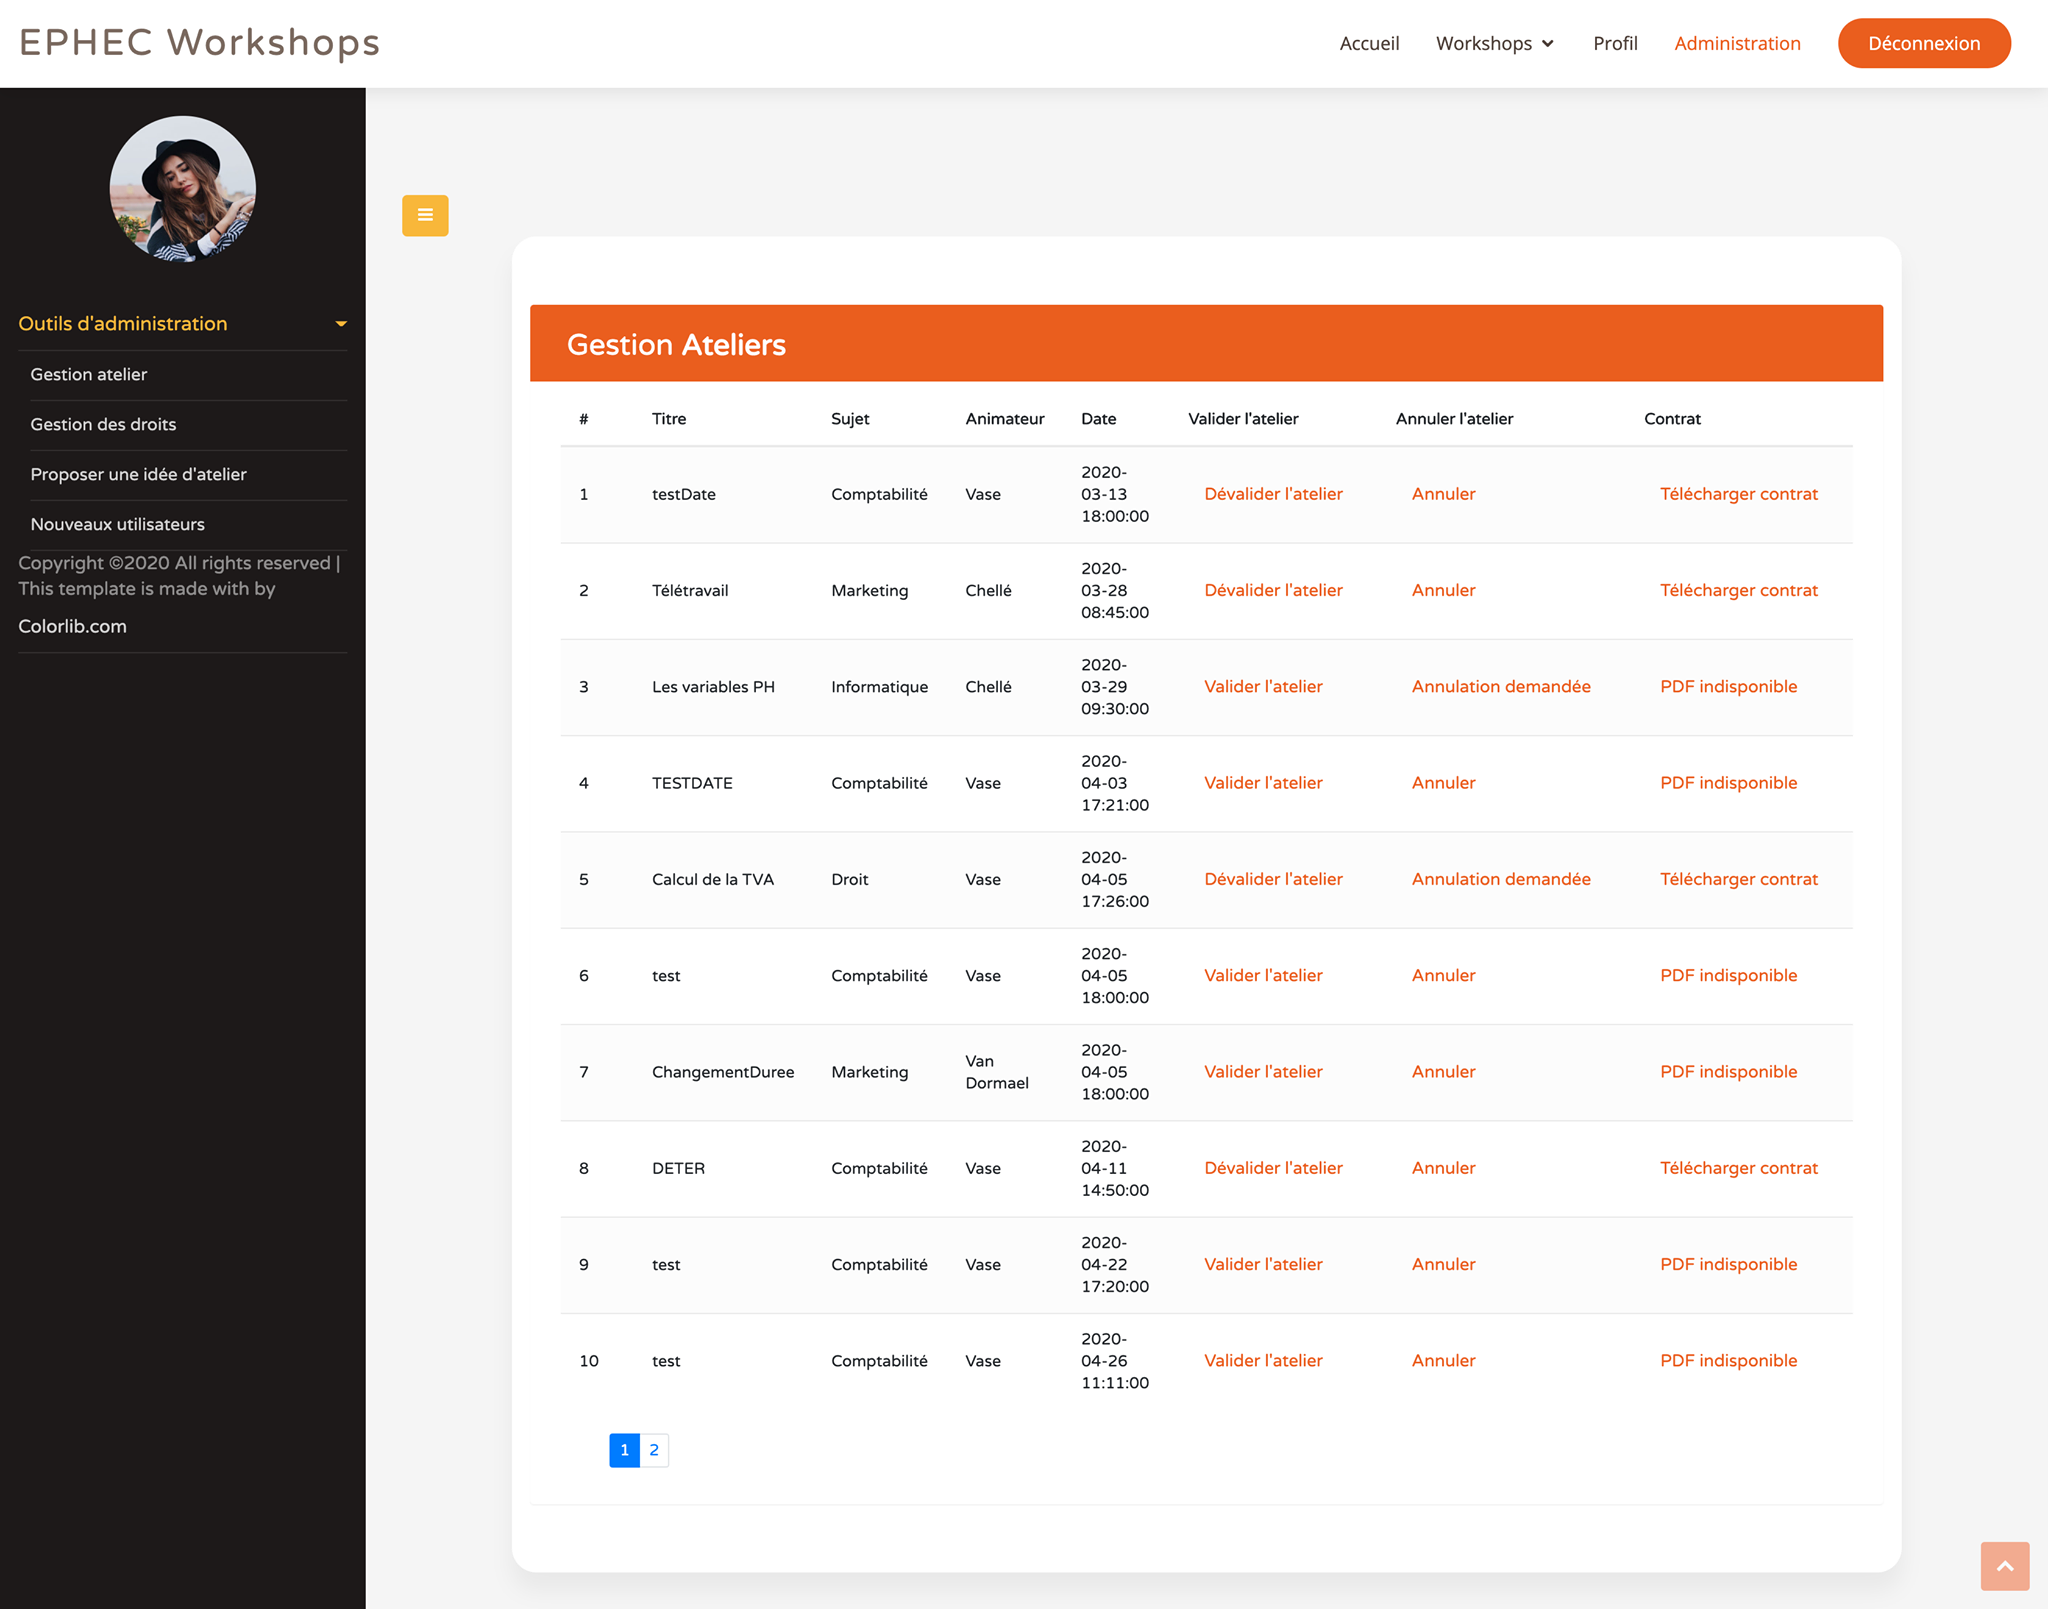This screenshot has height=1609, width=2048.
Task: Valider l'atelier for Les variables PH
Action: 1263,686
